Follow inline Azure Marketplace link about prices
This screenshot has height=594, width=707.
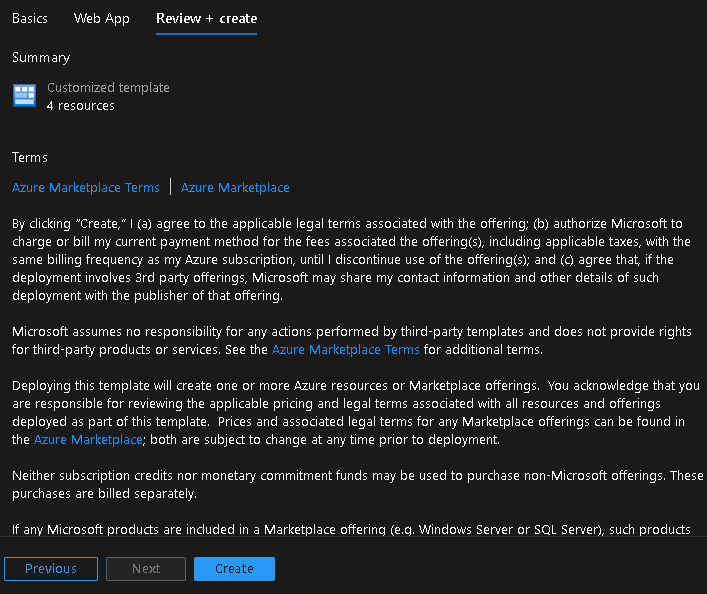coord(89,439)
